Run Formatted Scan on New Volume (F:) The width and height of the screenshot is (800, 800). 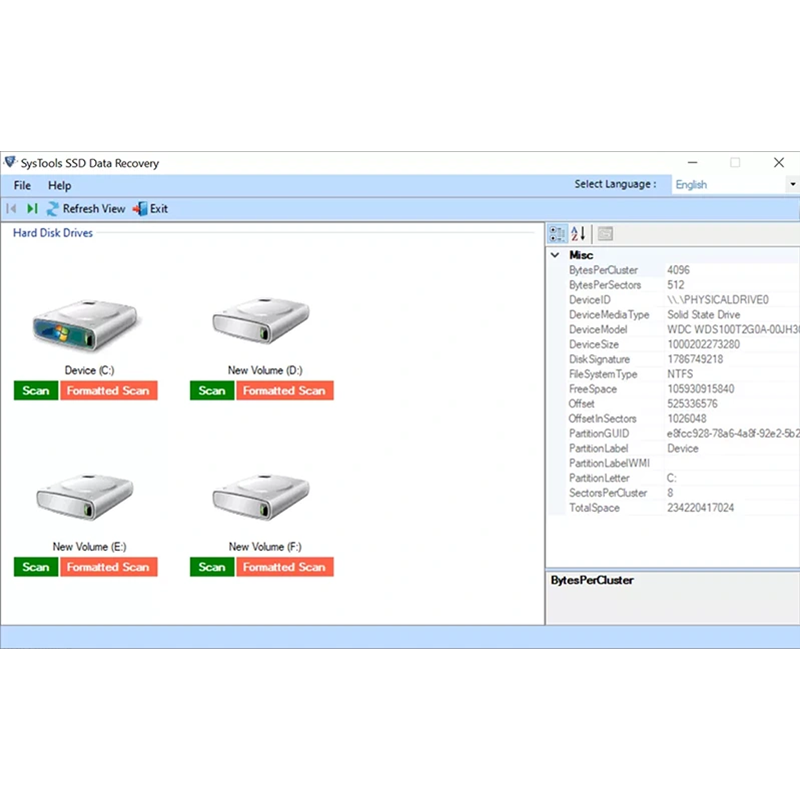tap(285, 567)
